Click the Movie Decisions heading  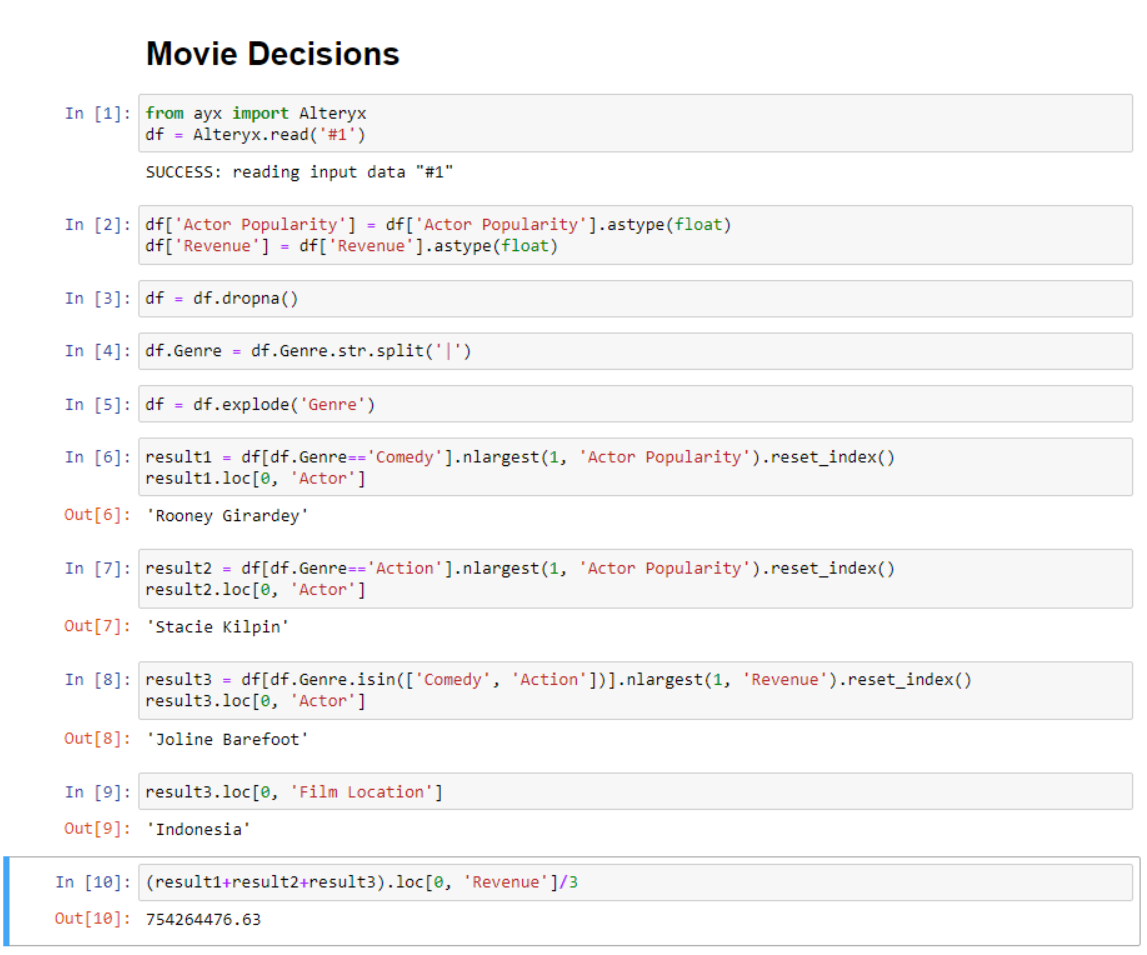tap(271, 53)
